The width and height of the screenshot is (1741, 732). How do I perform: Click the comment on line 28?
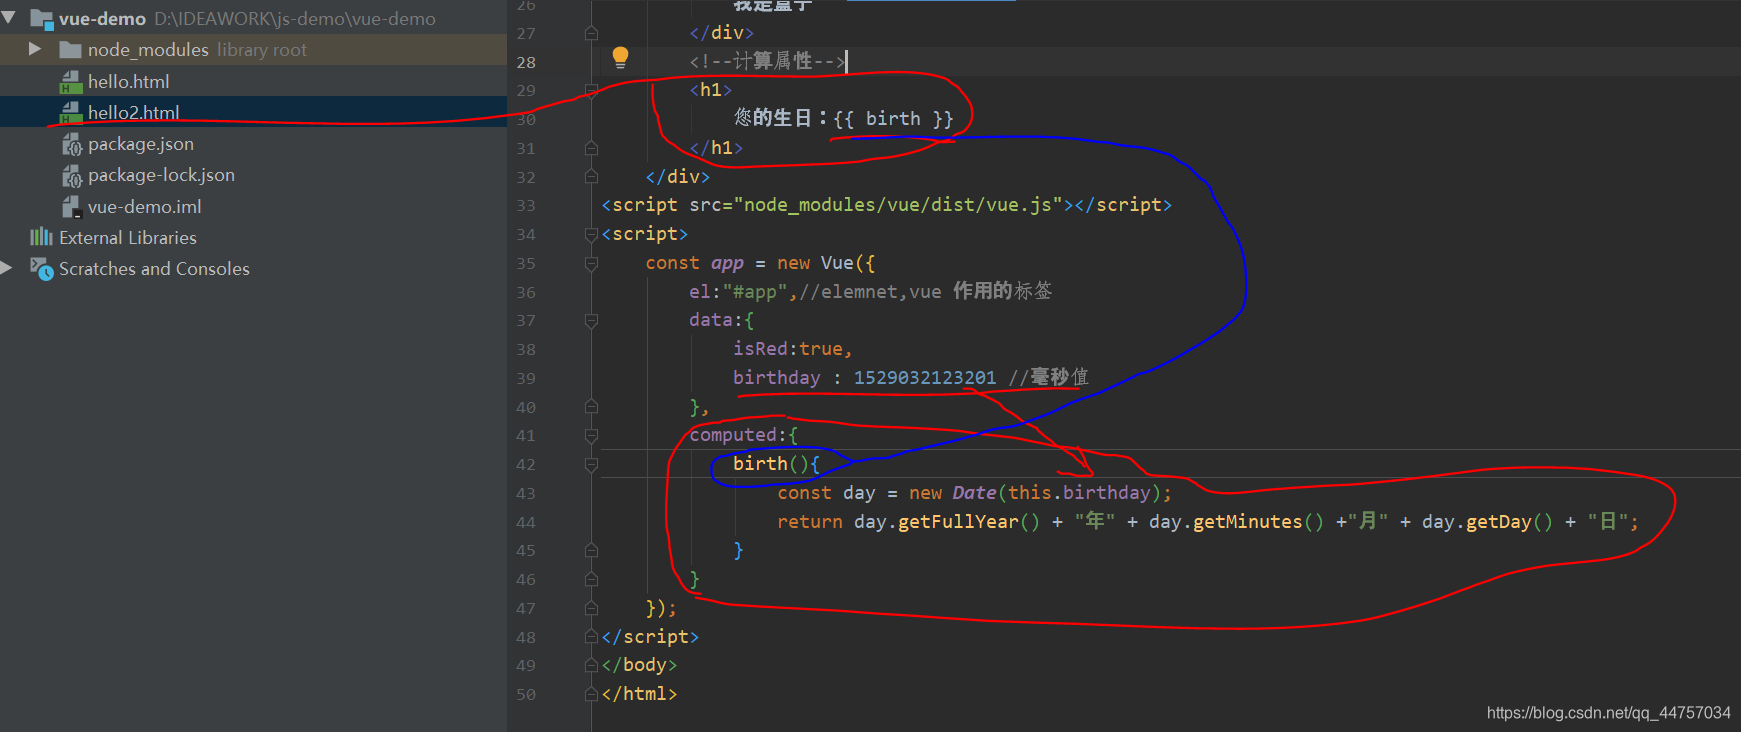pos(768,62)
